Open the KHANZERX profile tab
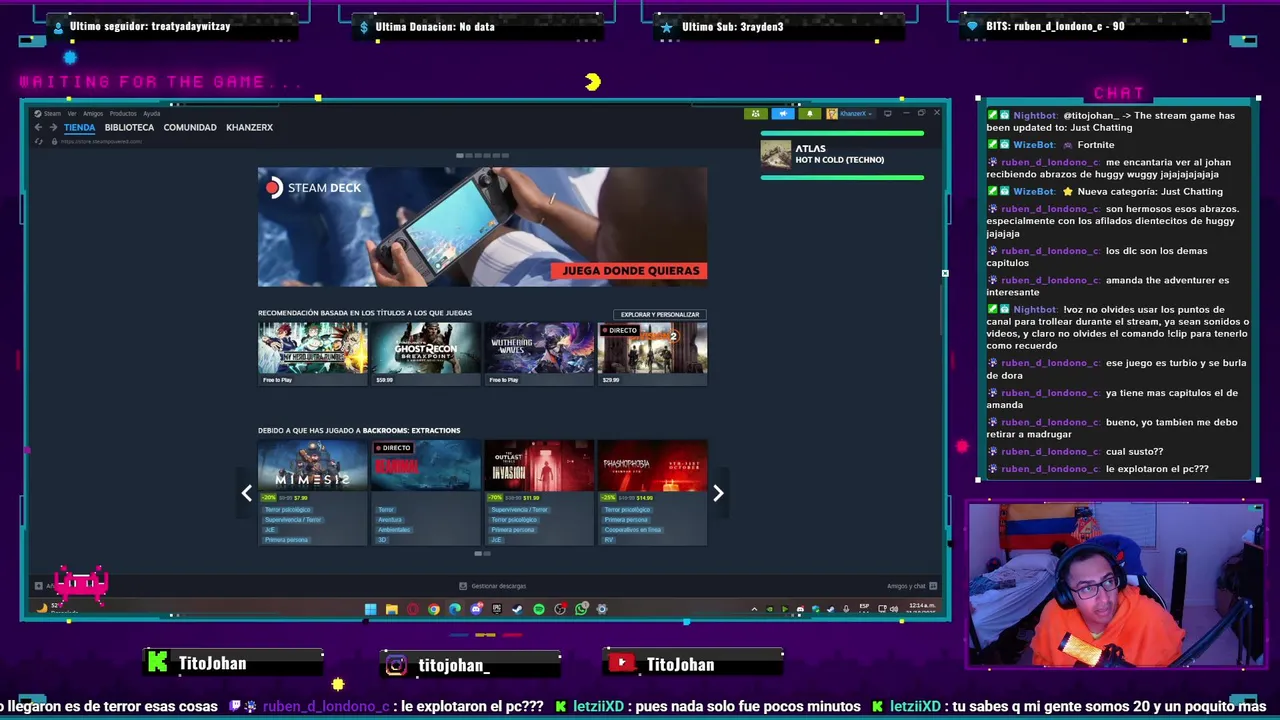Image resolution: width=1280 pixels, height=720 pixels. [249, 127]
